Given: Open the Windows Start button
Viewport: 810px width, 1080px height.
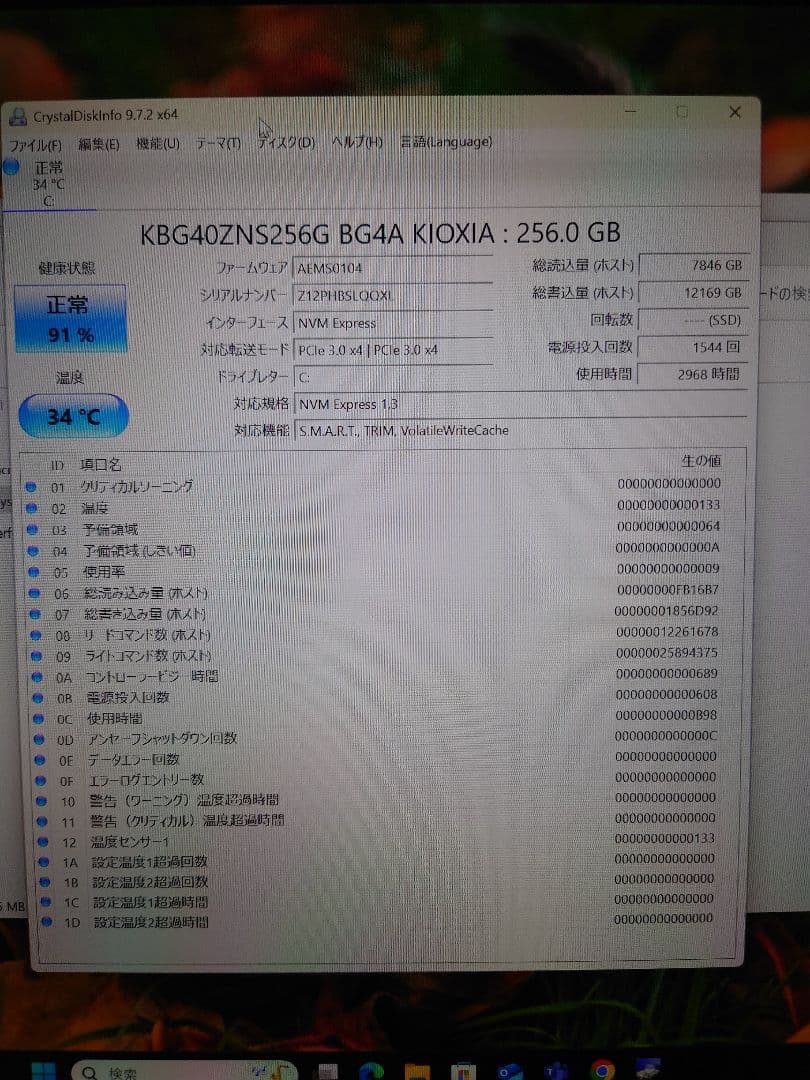Looking at the screenshot, I should click(43, 1071).
